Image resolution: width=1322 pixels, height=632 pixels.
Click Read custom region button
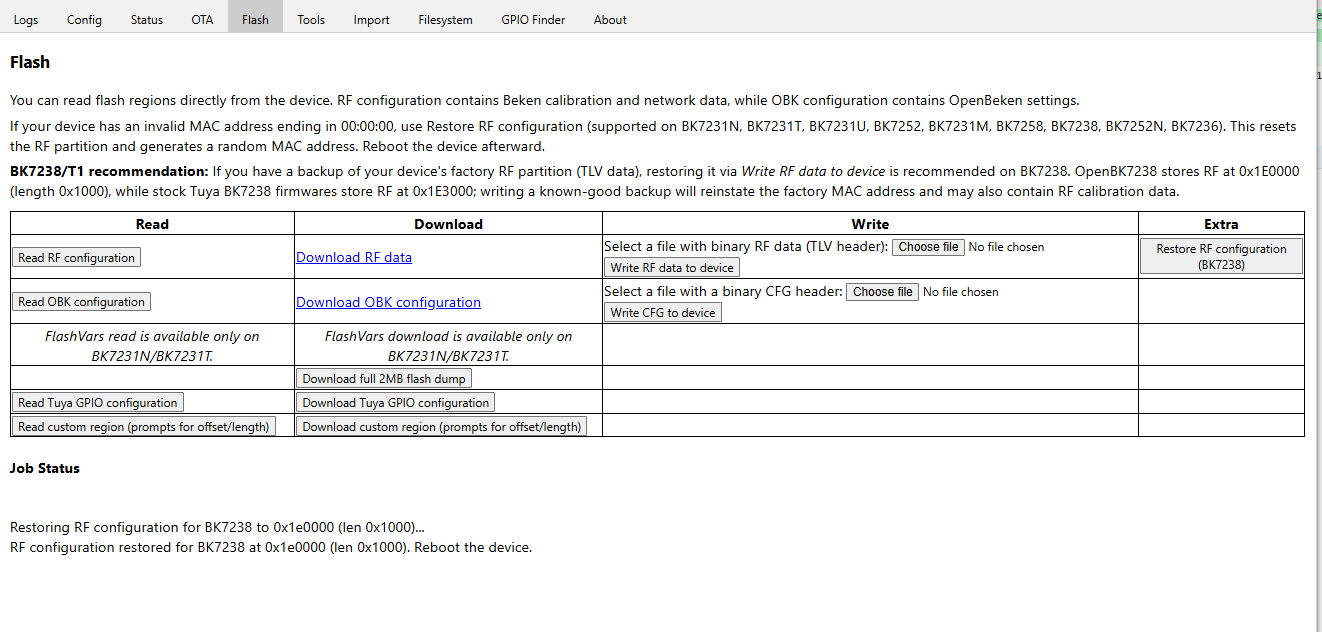pyautogui.click(x=143, y=426)
